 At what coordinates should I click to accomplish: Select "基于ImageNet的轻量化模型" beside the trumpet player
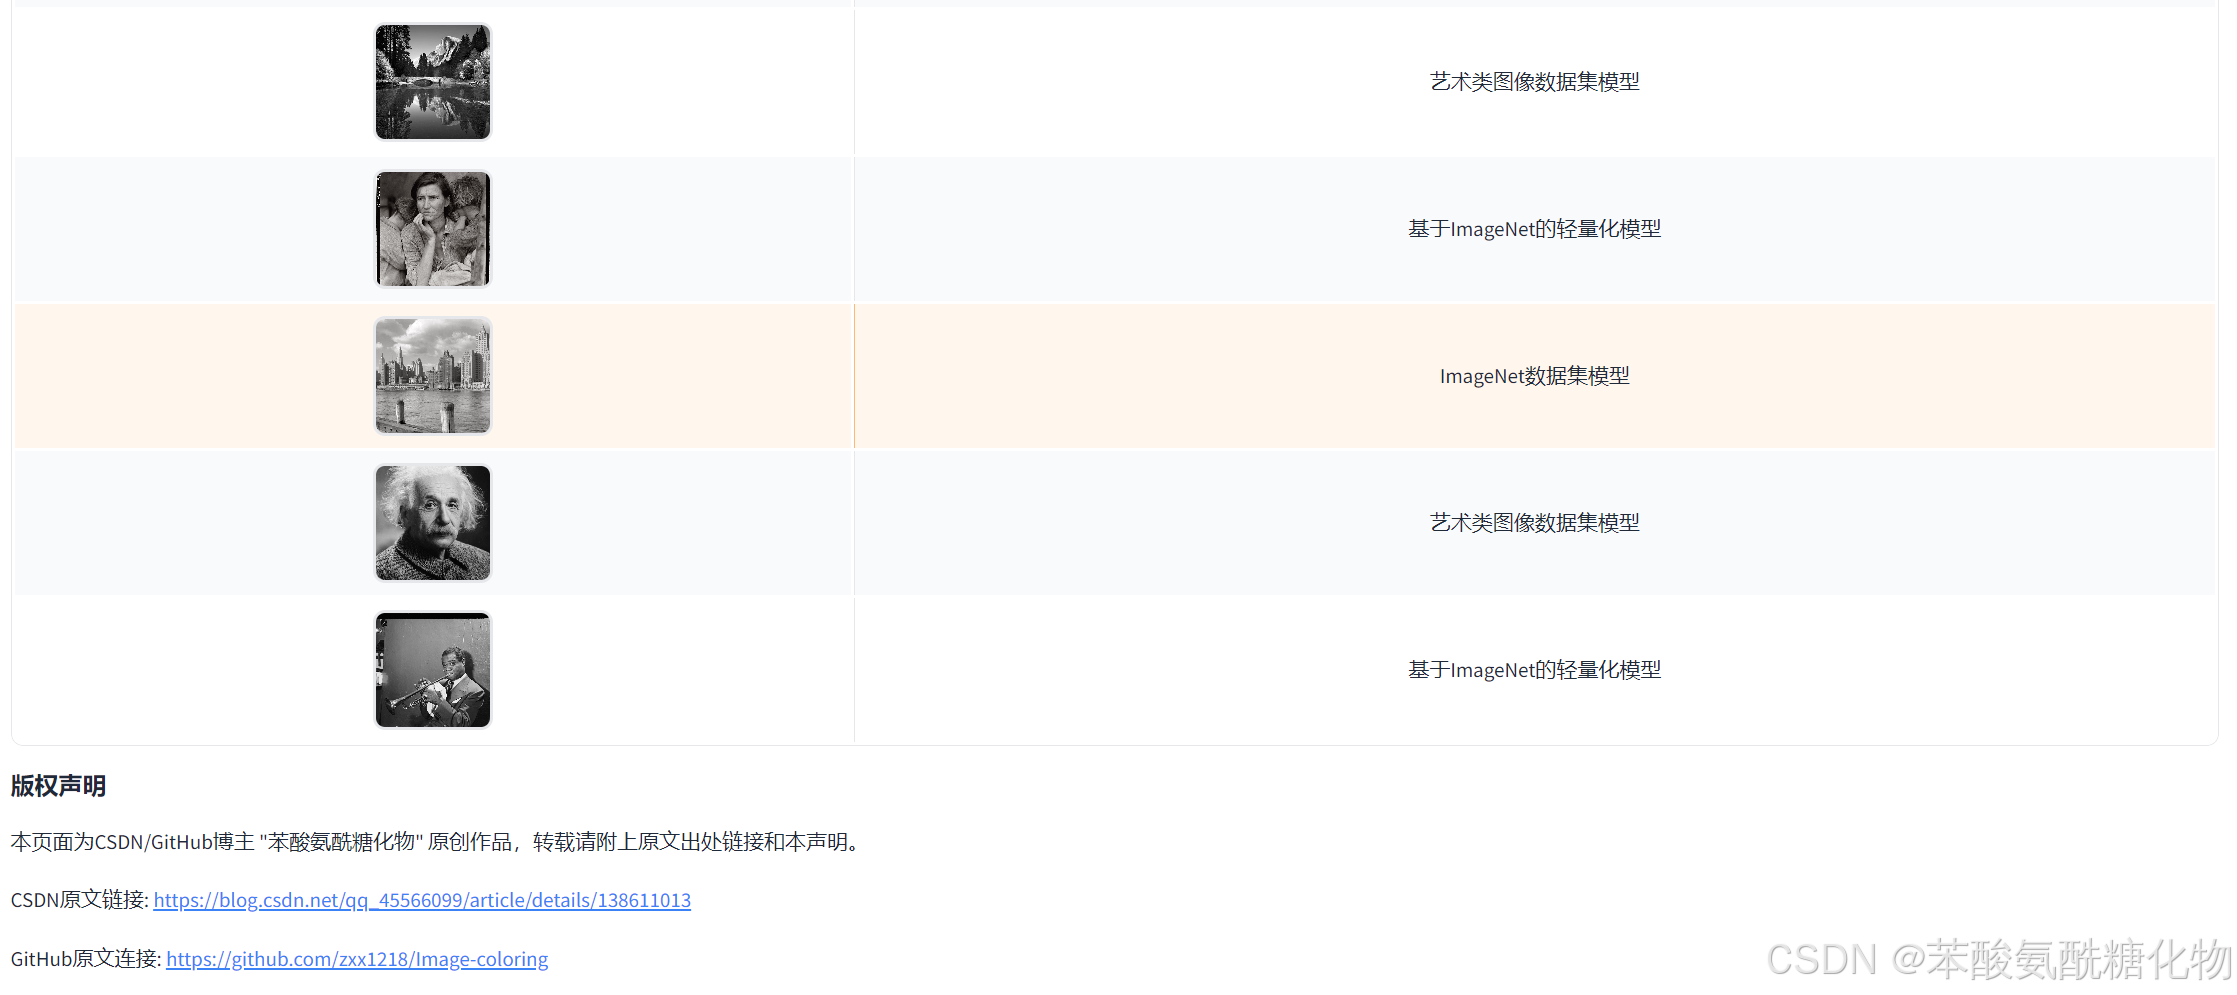[1535, 670]
